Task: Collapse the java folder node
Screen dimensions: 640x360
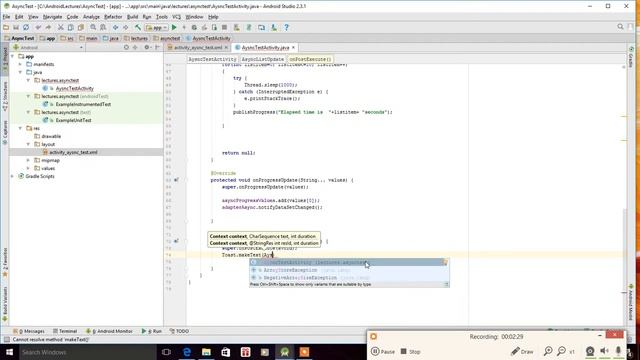Action: point(20,72)
